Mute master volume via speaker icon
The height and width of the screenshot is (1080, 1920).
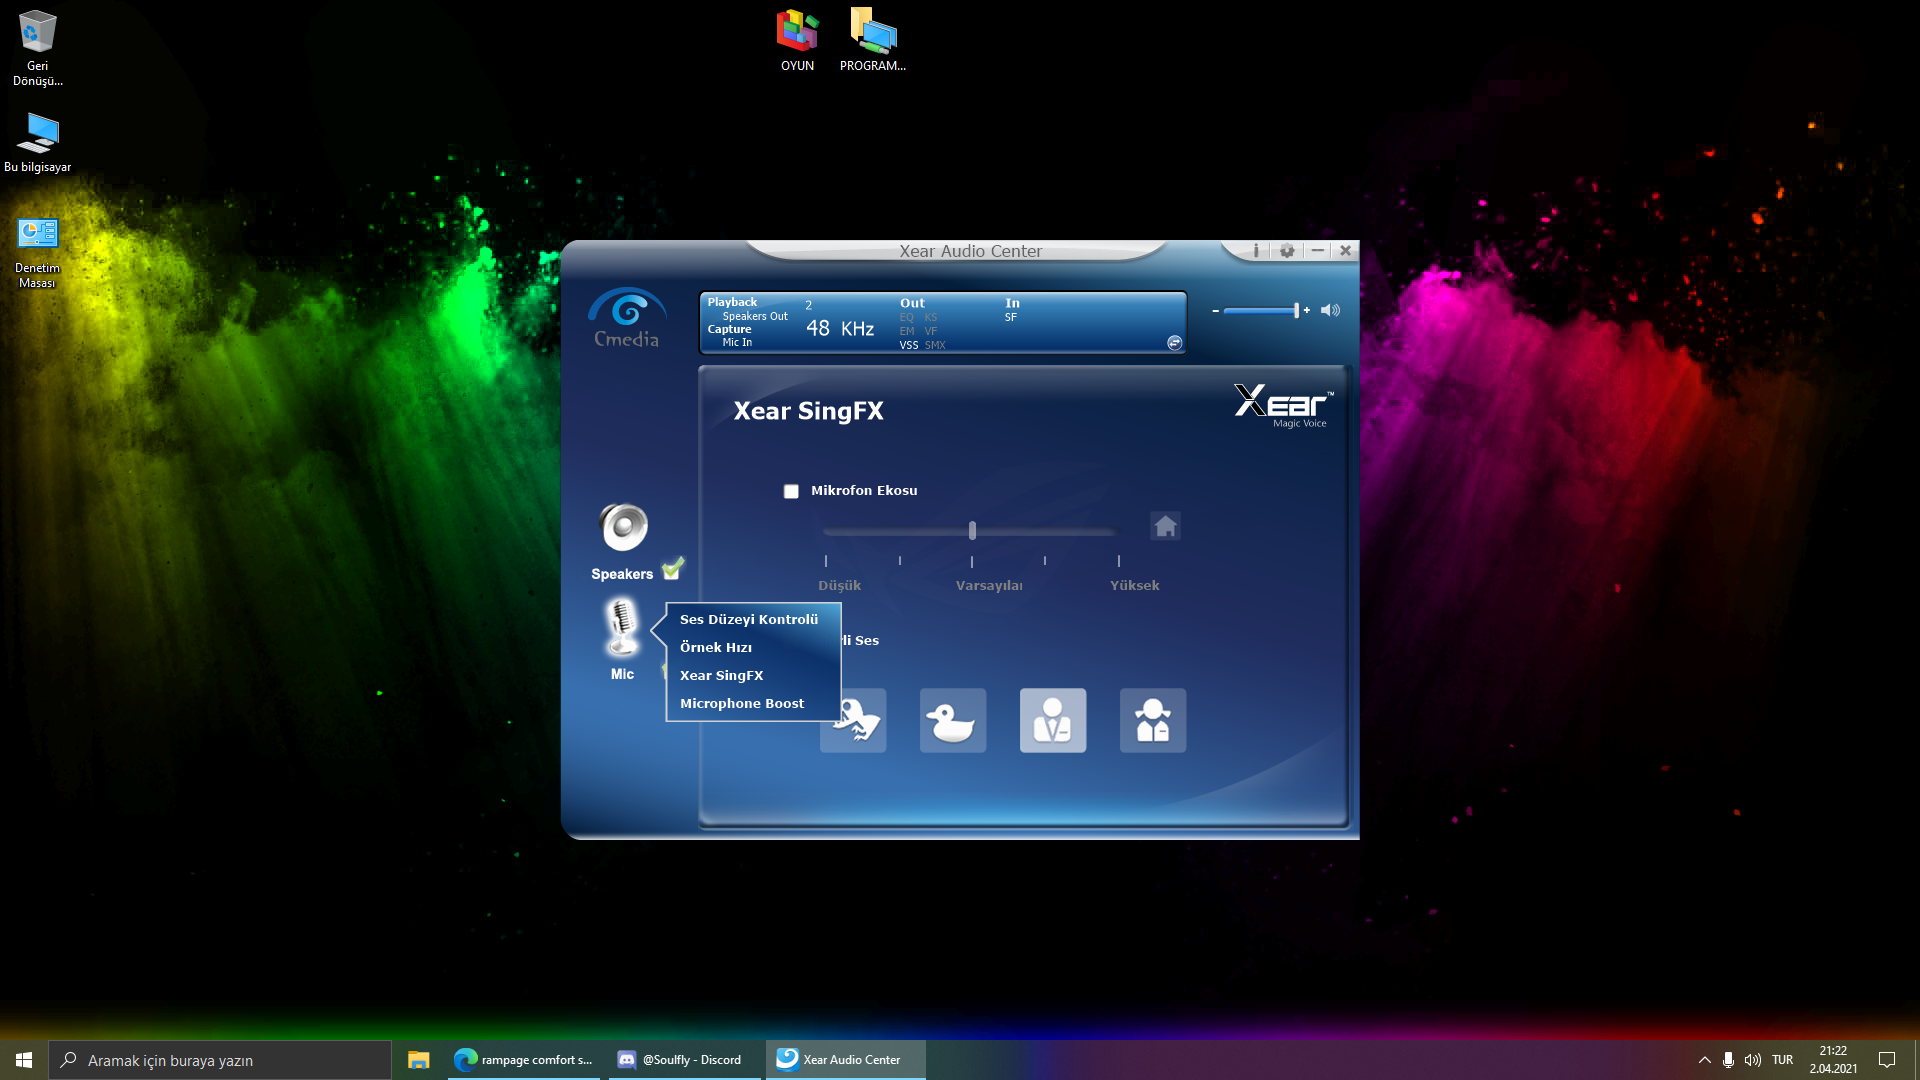1330,310
